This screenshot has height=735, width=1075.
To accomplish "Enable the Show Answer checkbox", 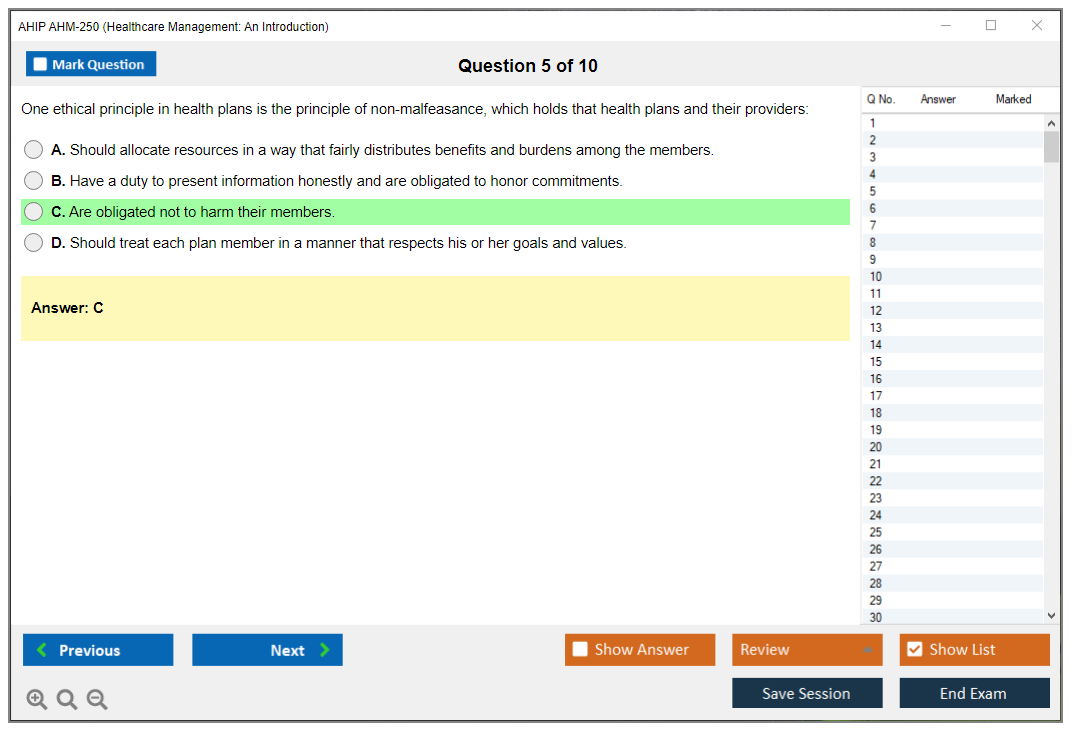I will pyautogui.click(x=581, y=650).
